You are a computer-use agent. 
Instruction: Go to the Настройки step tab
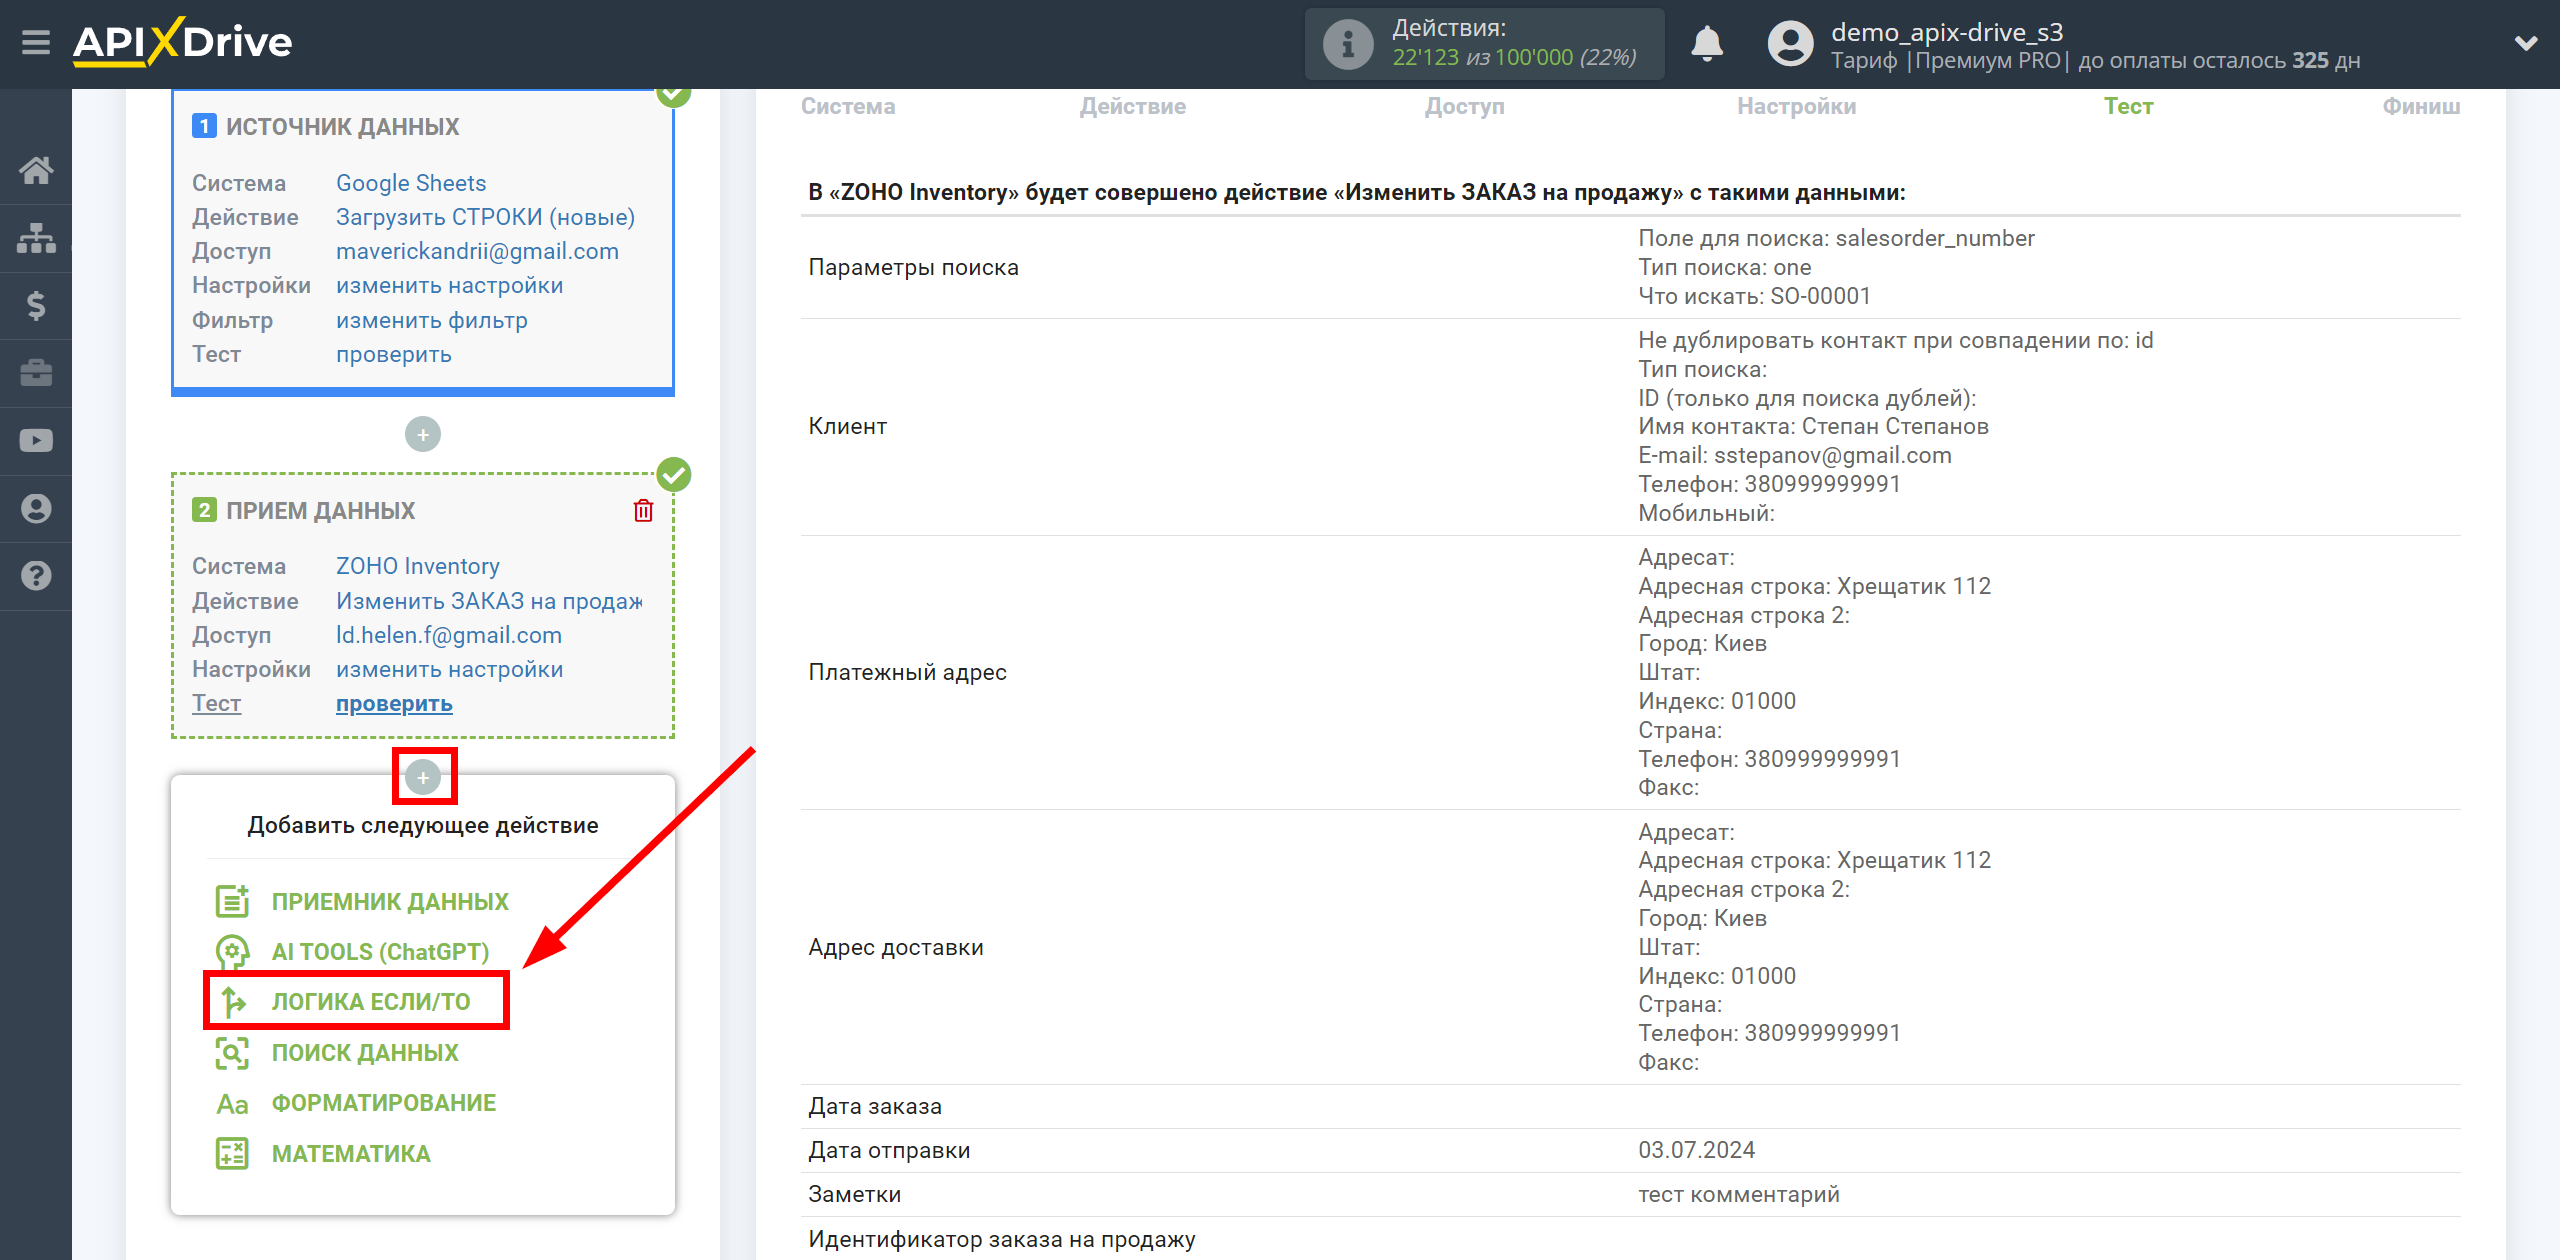click(1796, 106)
